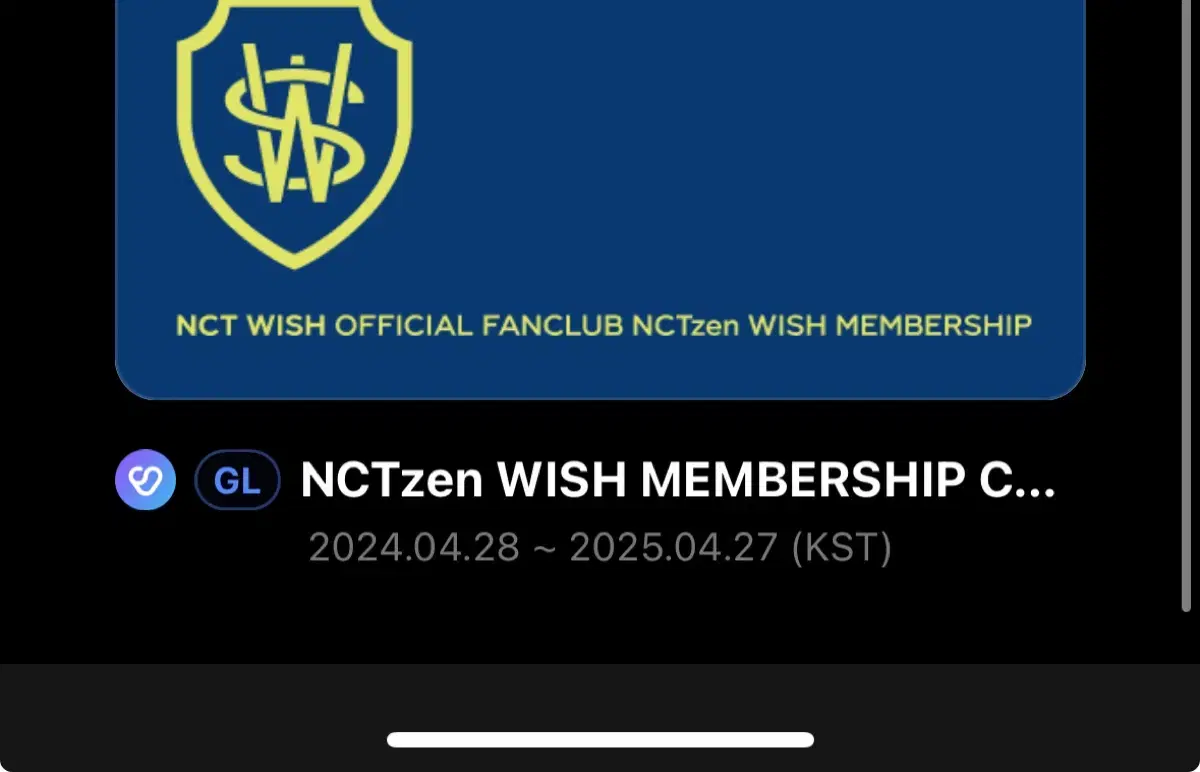Select the 2024.04.28 start date
The height and width of the screenshot is (772, 1200).
[x=414, y=548]
